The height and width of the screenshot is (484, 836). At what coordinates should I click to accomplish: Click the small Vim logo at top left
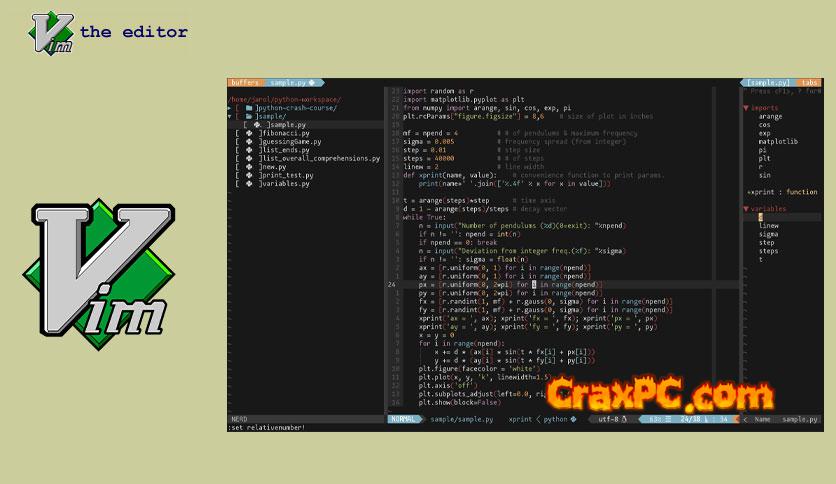pos(50,32)
